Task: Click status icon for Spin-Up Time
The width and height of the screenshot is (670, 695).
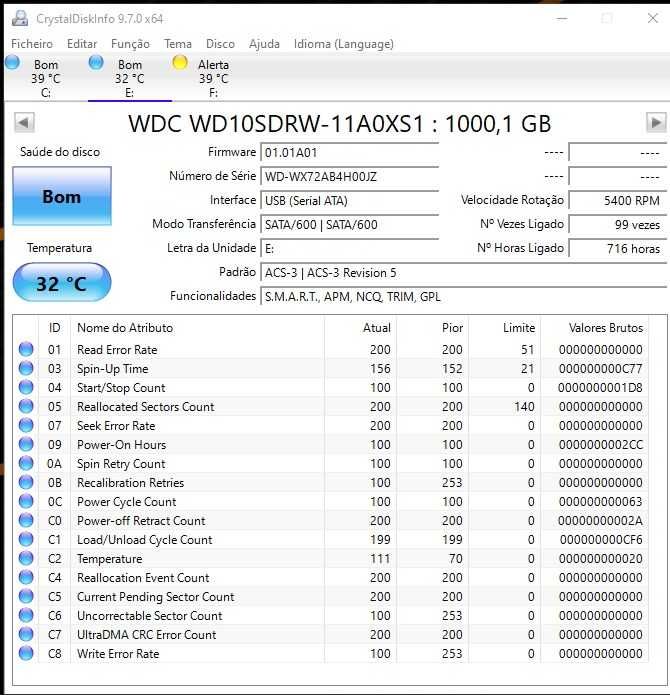Action: pyautogui.click(x=26, y=368)
